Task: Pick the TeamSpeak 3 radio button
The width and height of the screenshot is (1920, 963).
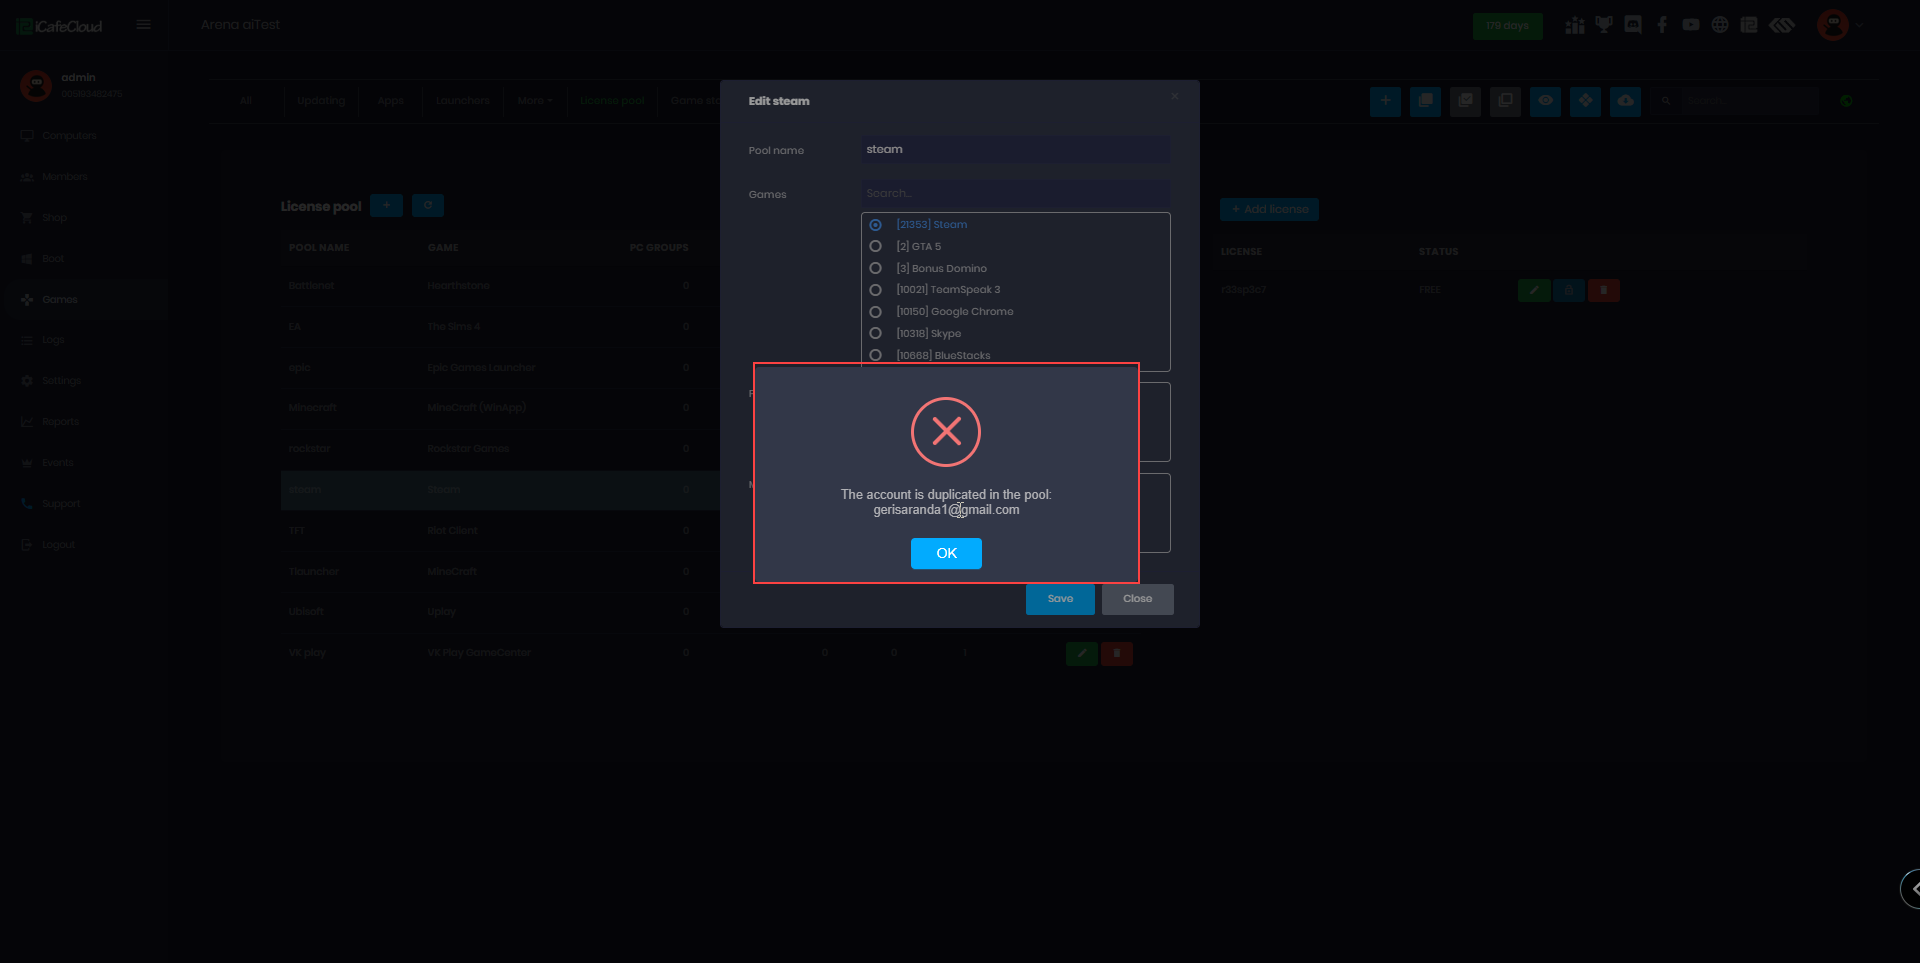Action: [875, 290]
